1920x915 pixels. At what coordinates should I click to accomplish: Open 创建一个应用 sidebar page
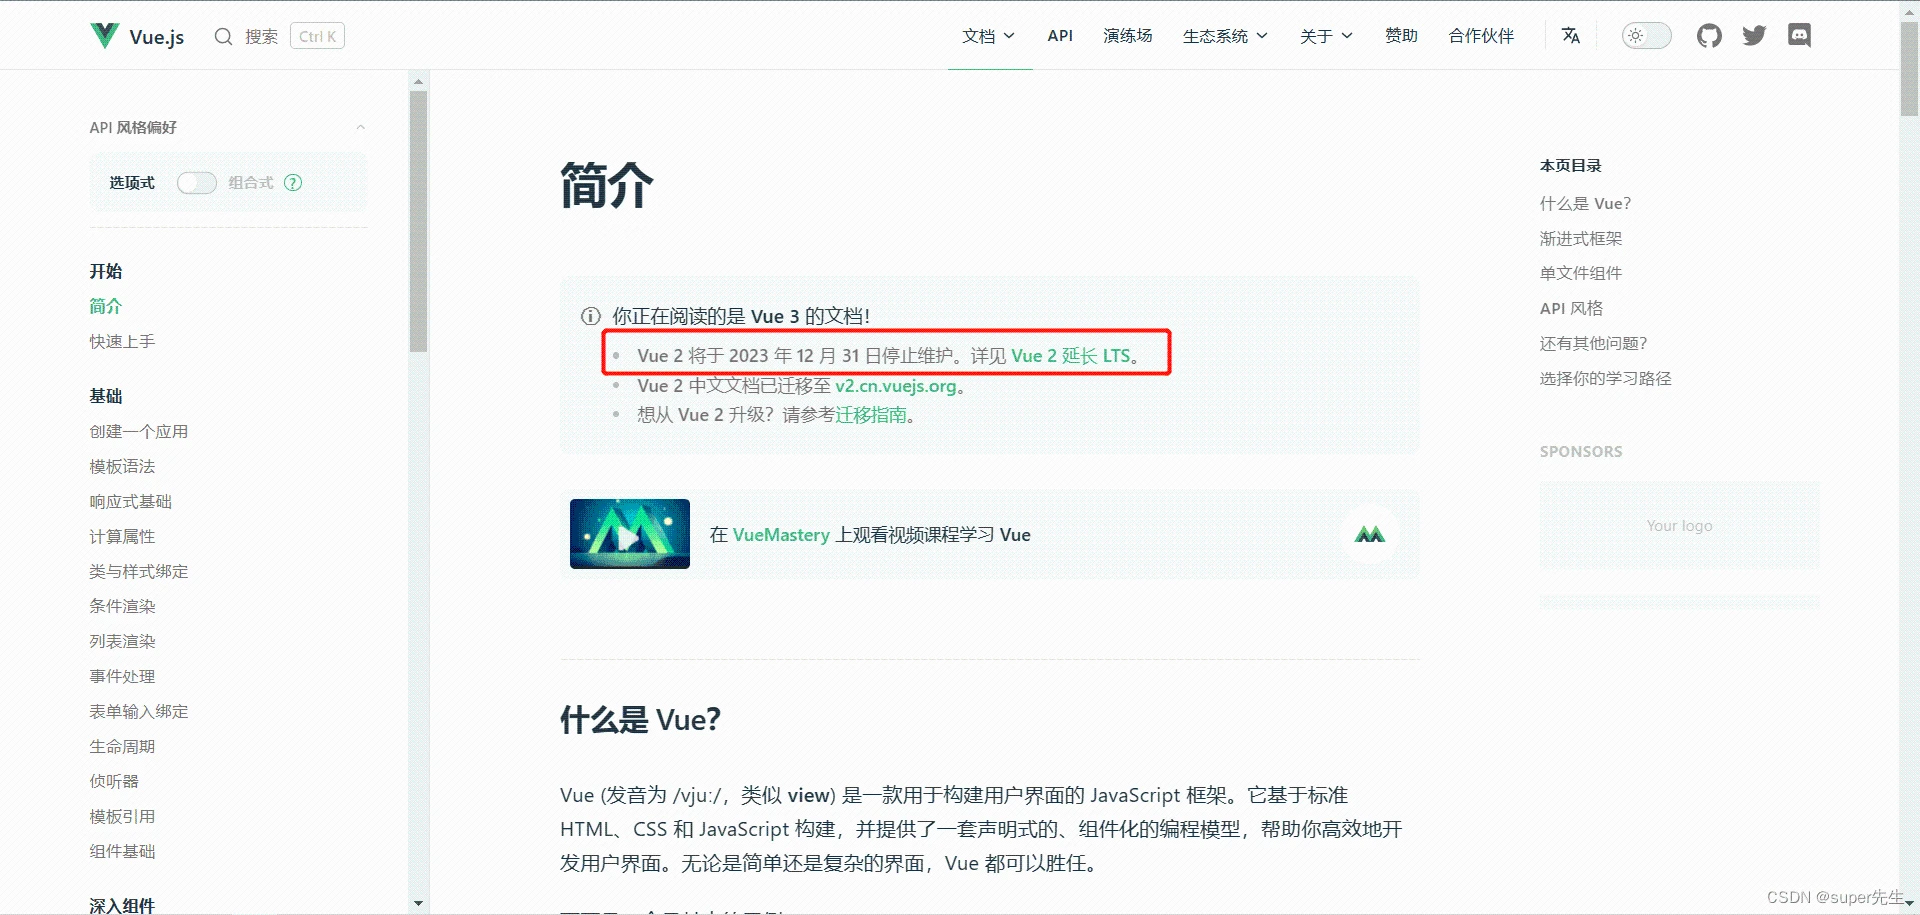click(139, 432)
